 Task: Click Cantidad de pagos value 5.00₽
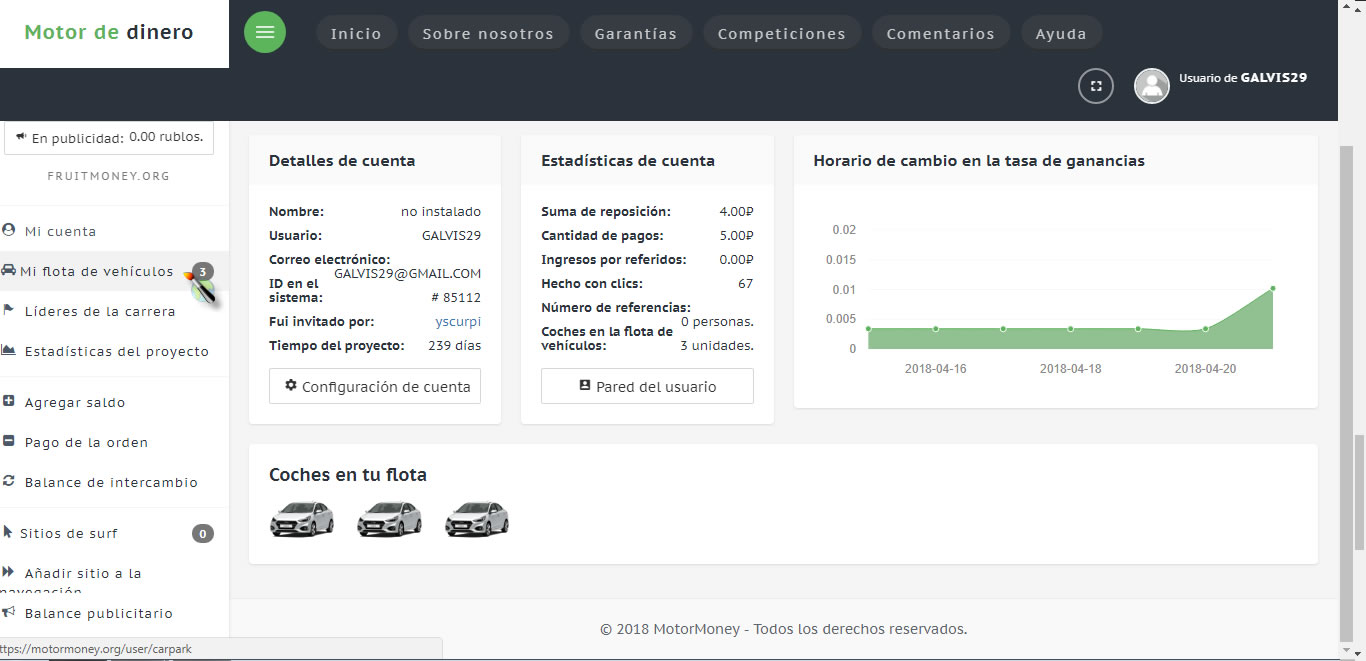click(736, 235)
